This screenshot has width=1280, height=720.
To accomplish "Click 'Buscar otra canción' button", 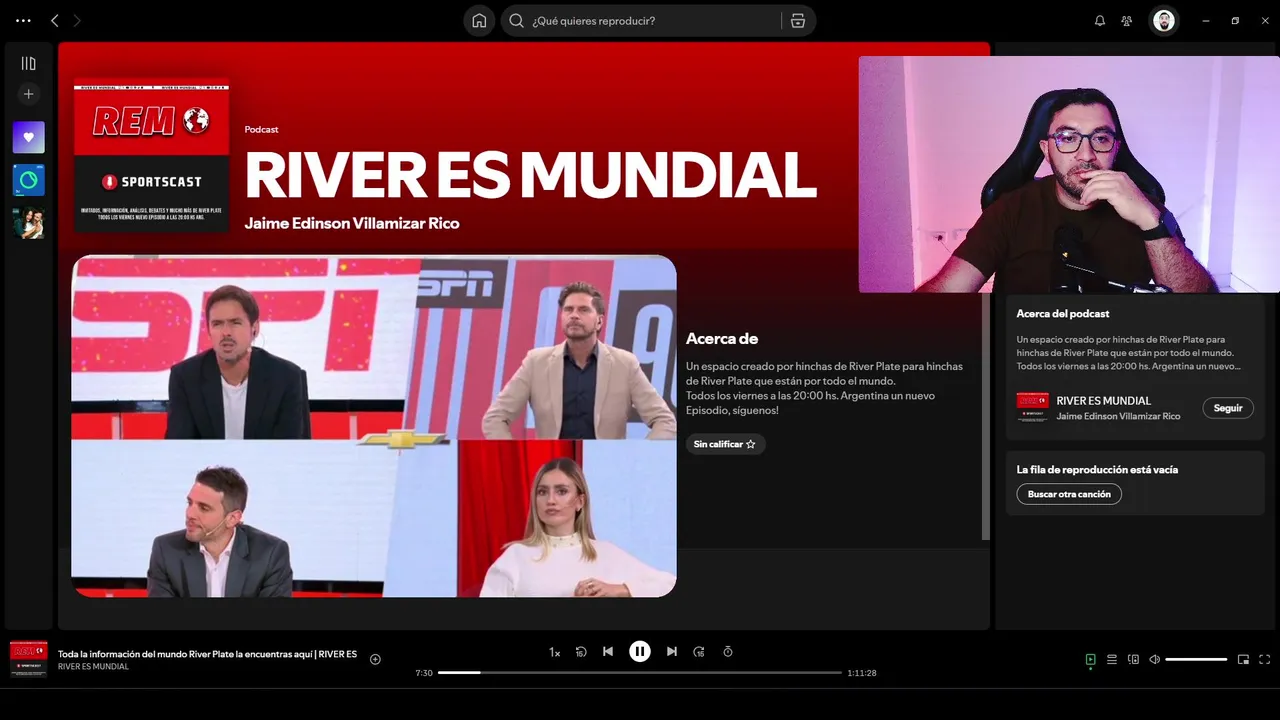I will click(x=1069, y=494).
